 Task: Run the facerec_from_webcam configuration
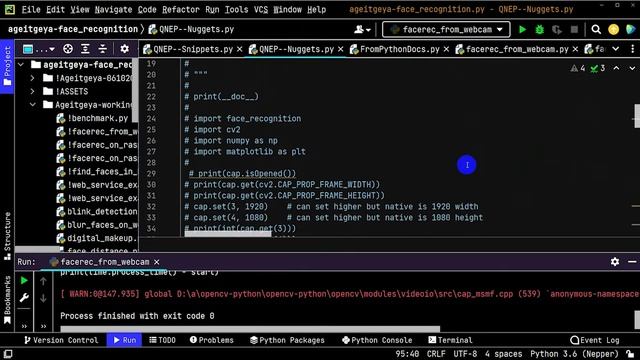click(x=522, y=29)
